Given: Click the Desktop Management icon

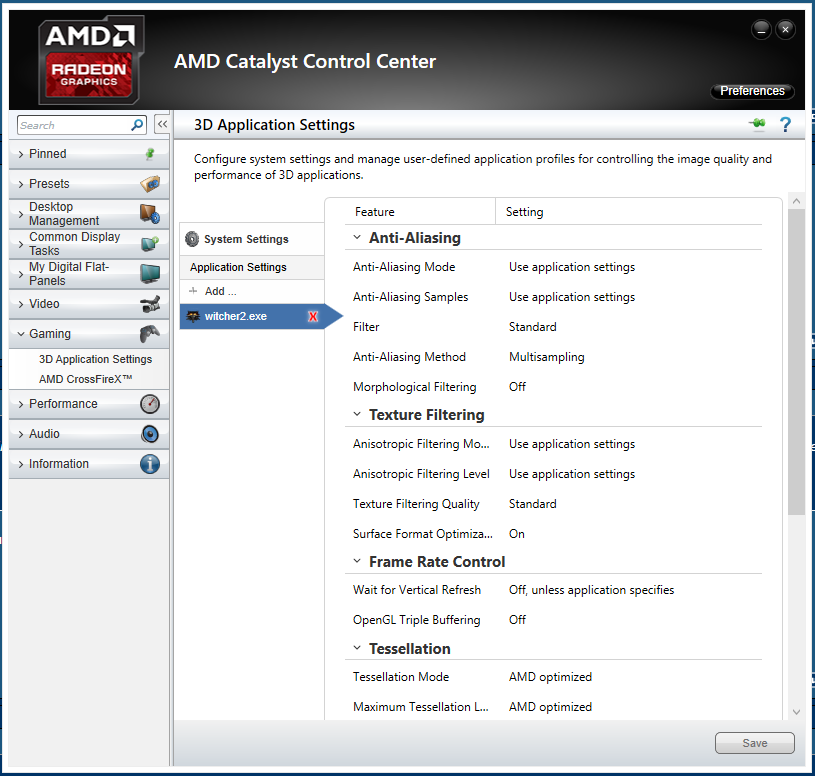Looking at the screenshot, I should point(150,214).
